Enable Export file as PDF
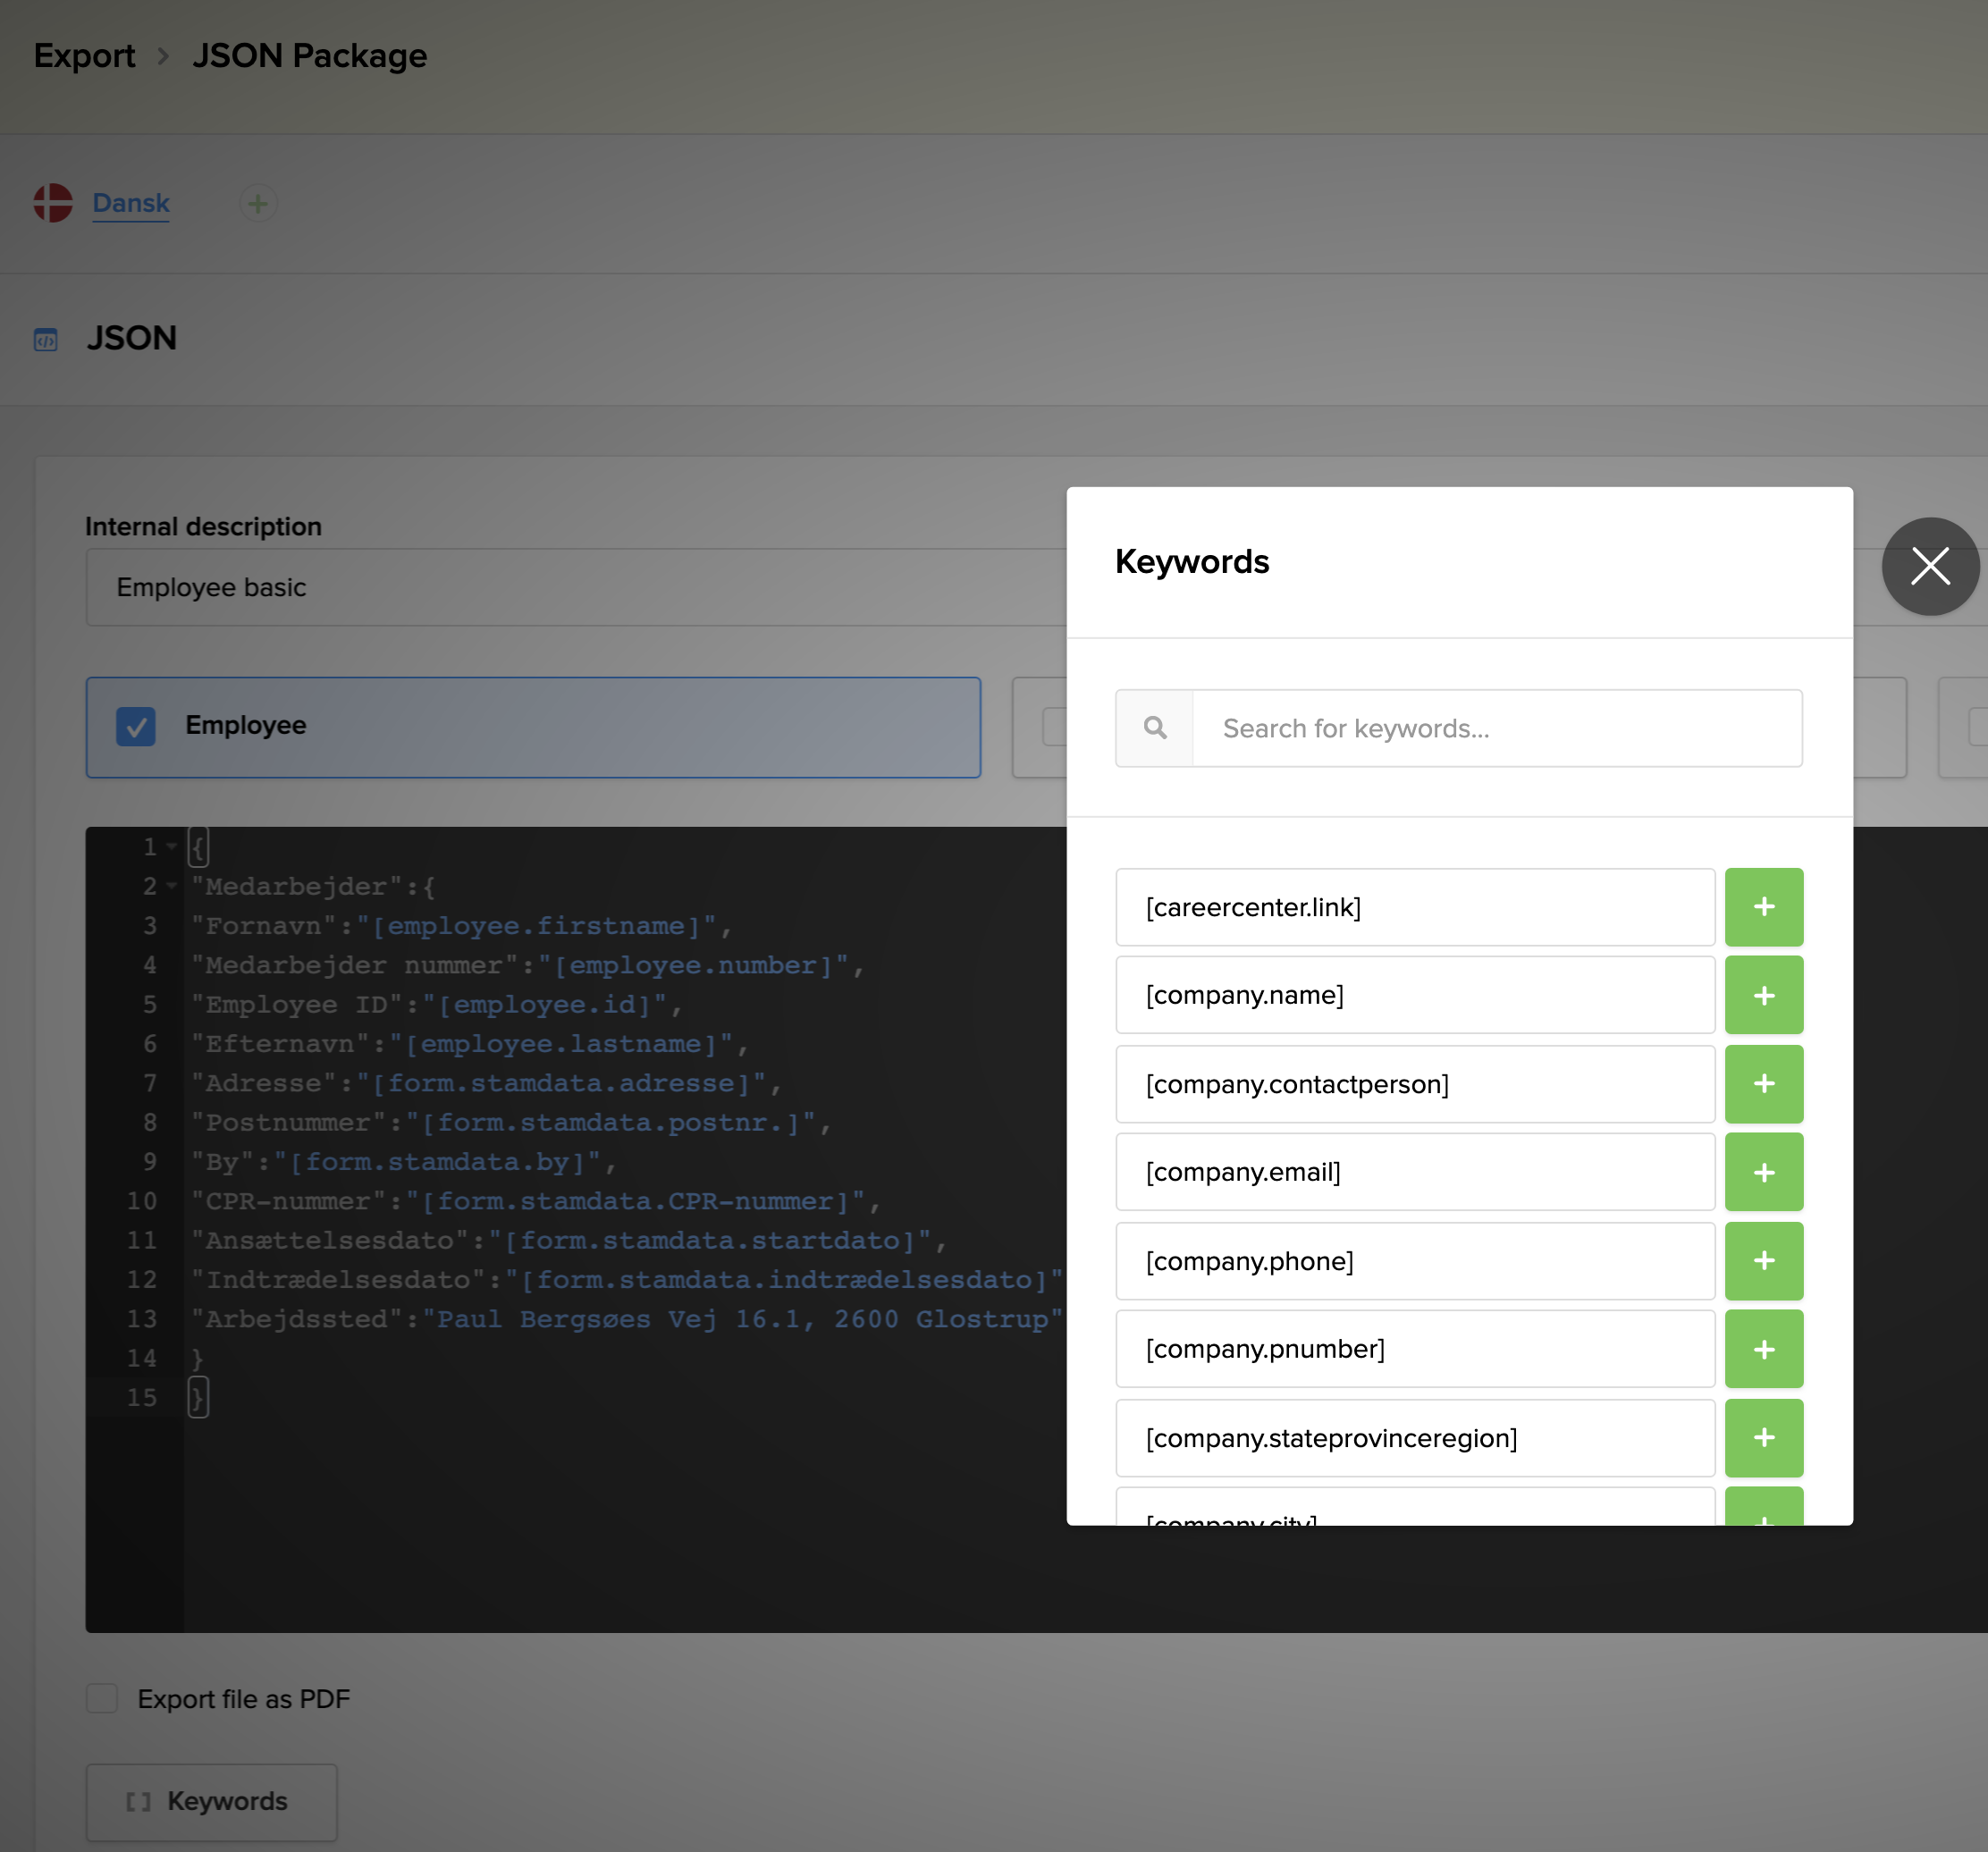1988x1852 pixels. (102, 1697)
